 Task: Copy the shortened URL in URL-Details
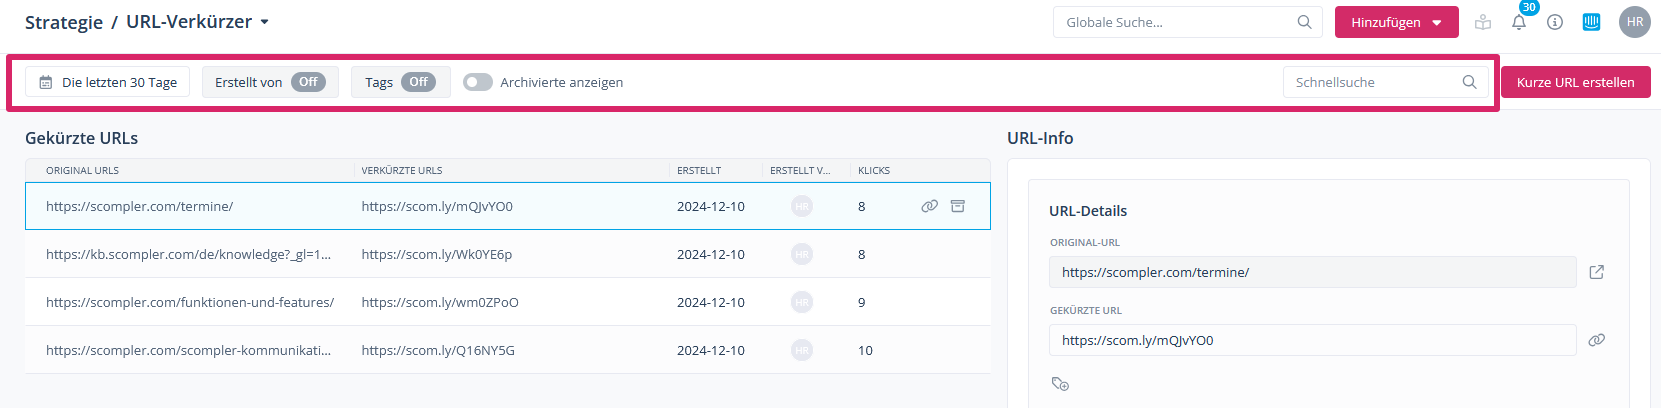(x=1596, y=340)
